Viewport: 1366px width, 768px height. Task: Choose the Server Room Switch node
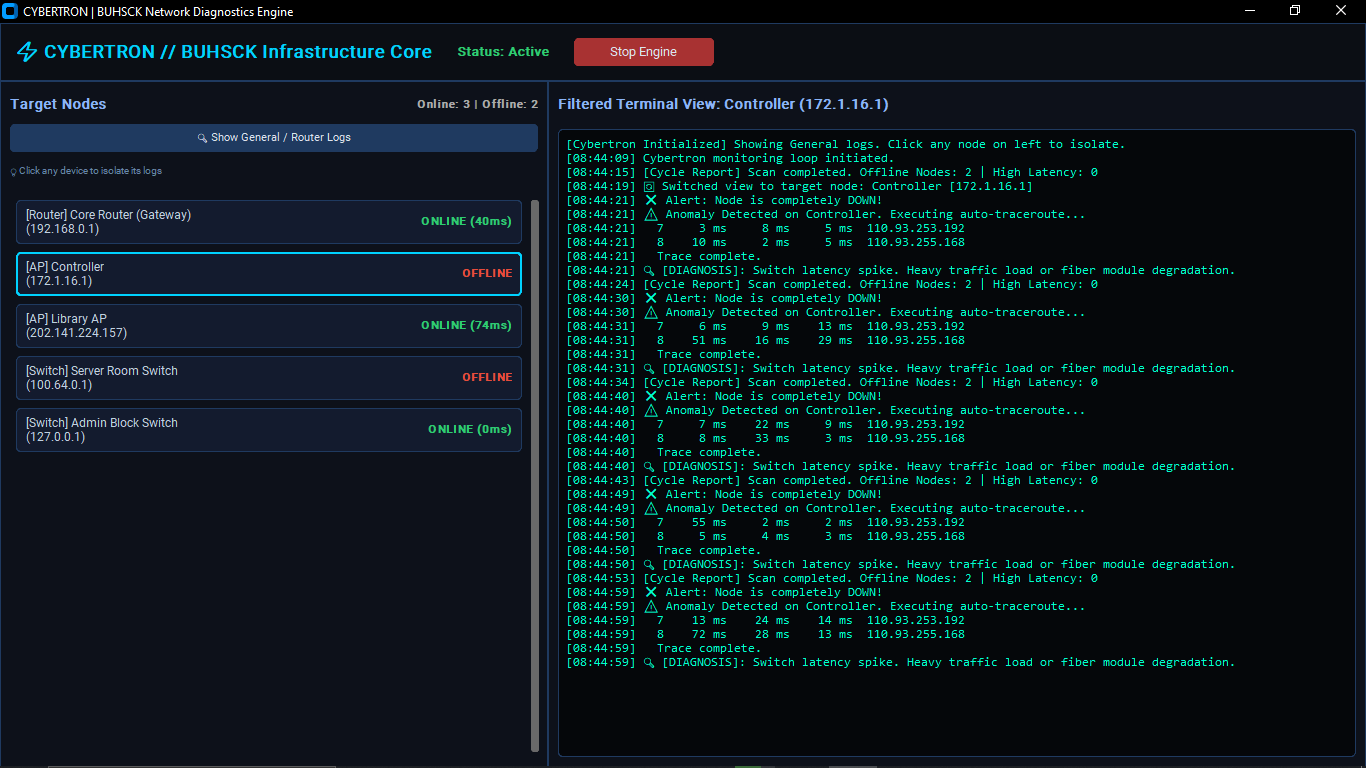[269, 378]
